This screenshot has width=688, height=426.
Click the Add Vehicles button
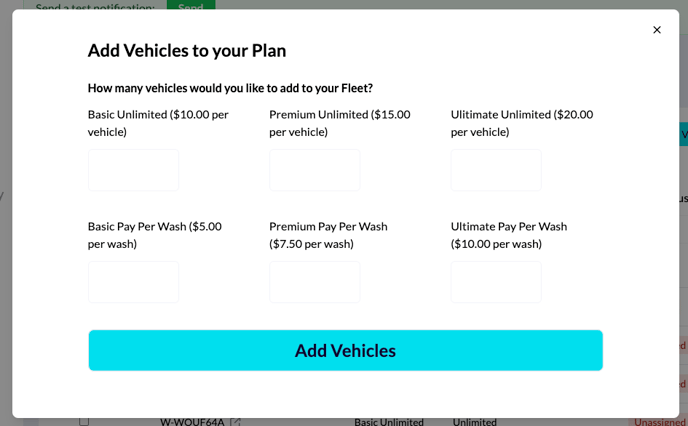pyautogui.click(x=345, y=350)
